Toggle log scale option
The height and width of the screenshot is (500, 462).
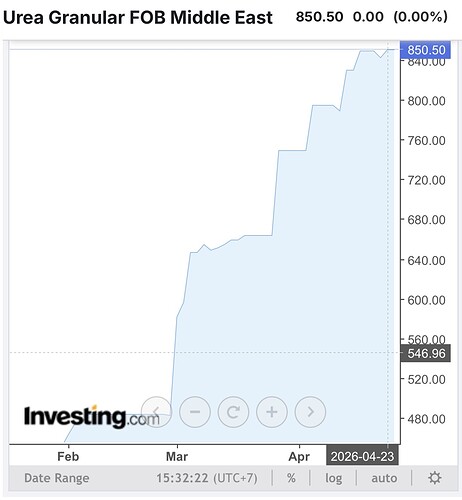[x=333, y=478]
